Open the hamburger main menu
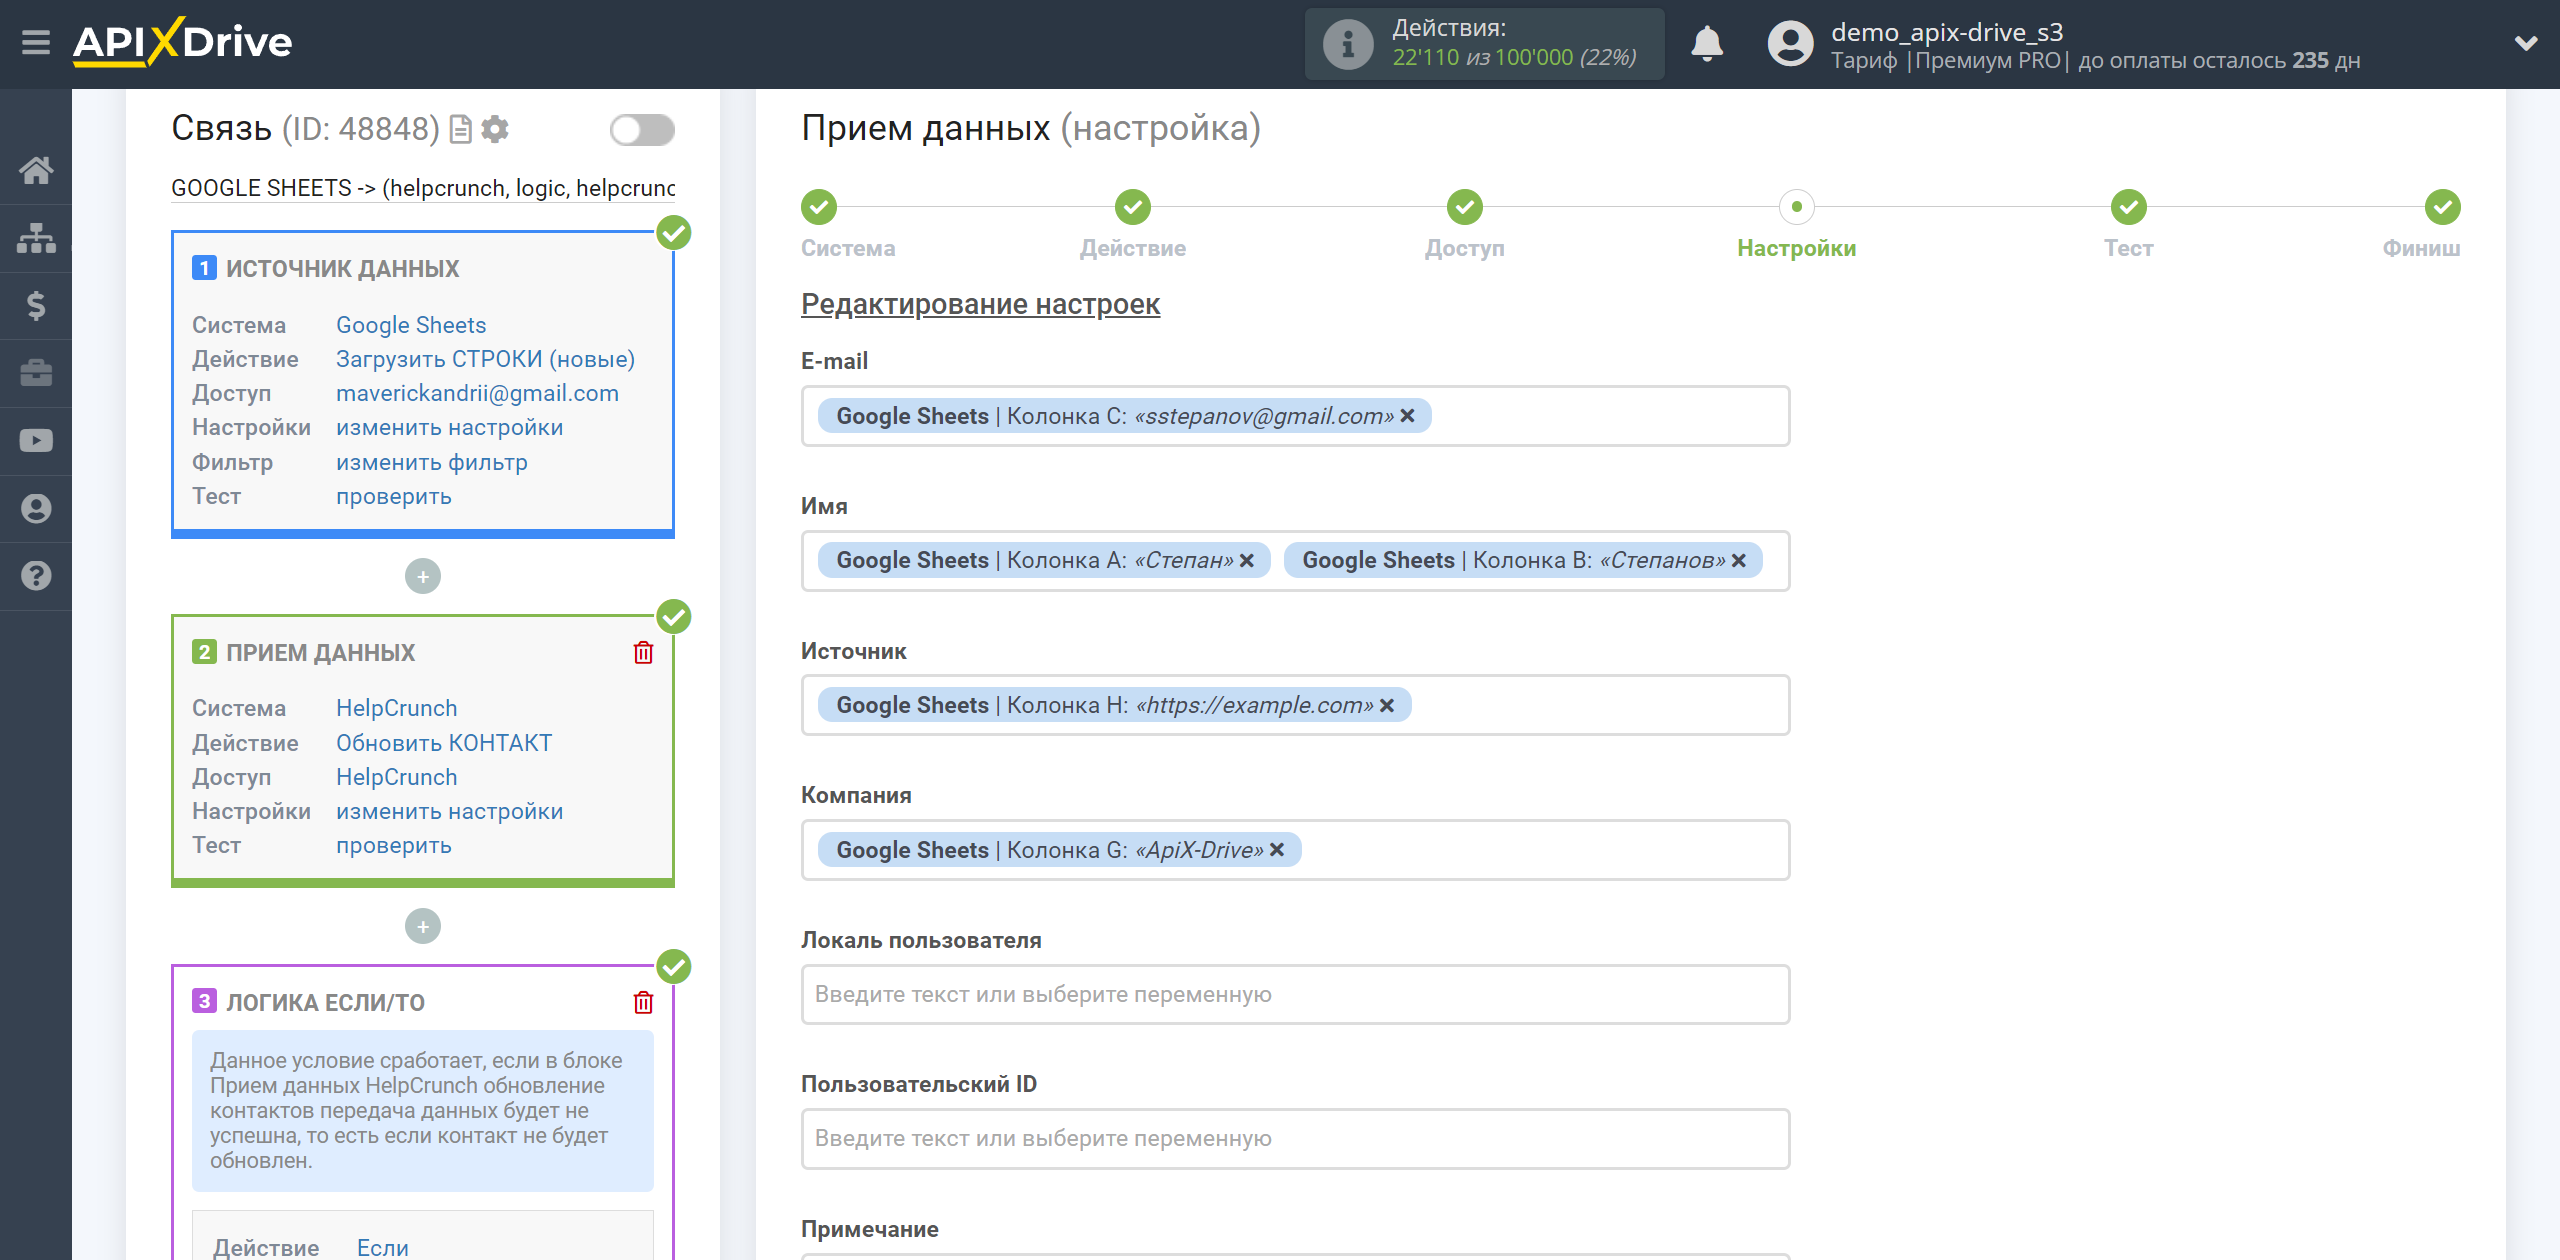 tap(36, 43)
